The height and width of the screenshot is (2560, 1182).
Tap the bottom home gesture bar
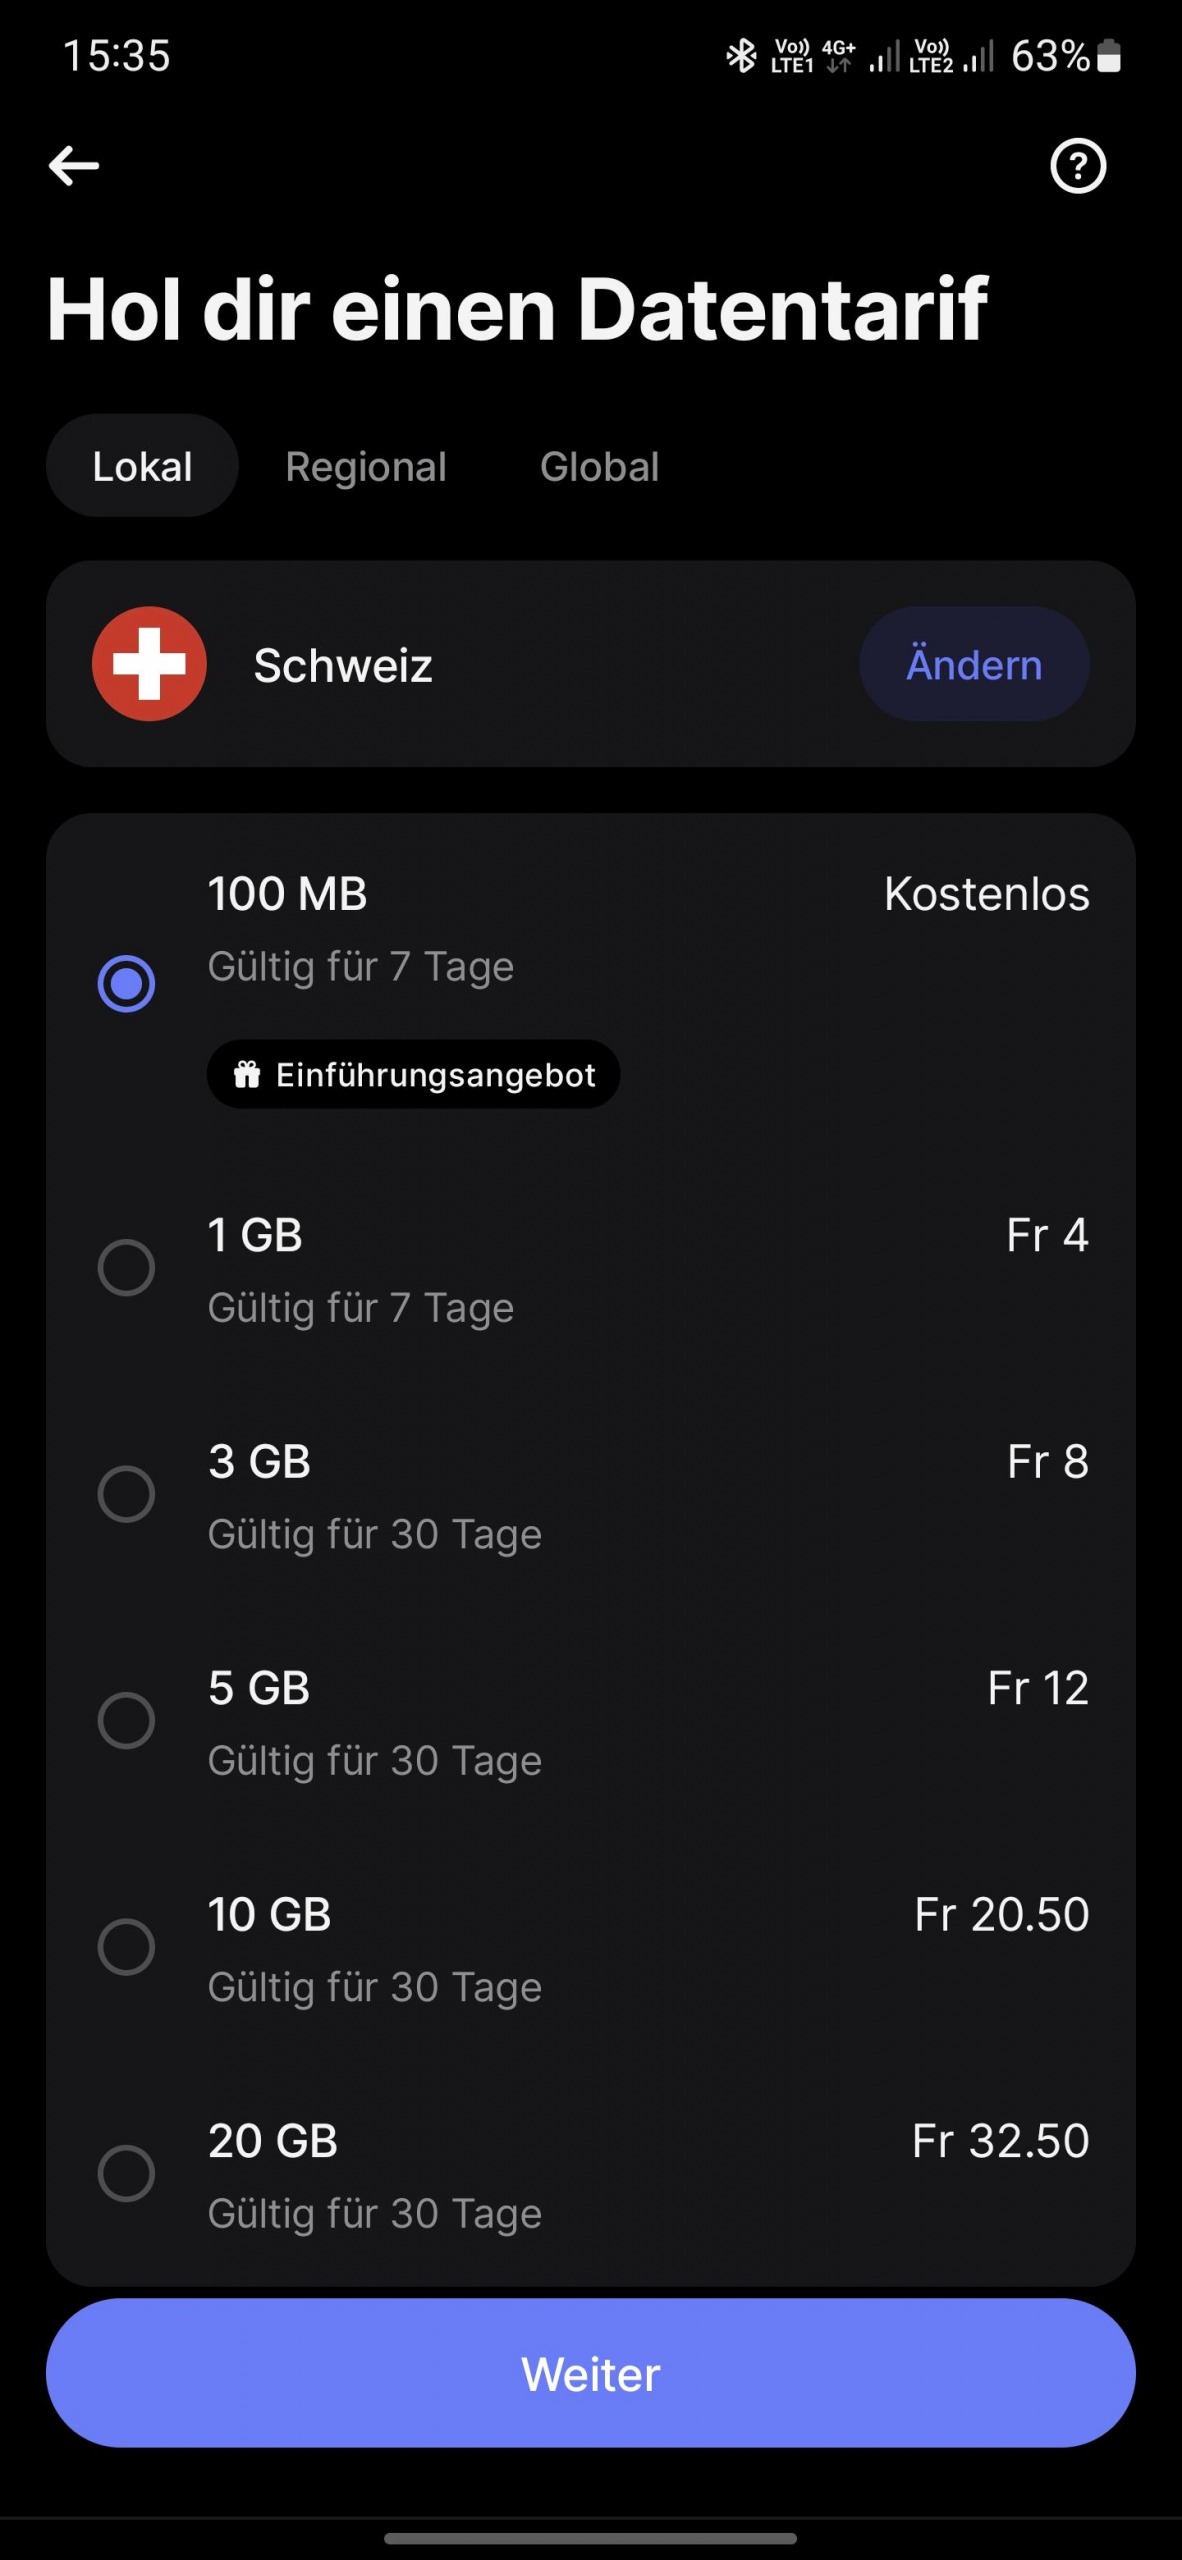click(590, 2538)
